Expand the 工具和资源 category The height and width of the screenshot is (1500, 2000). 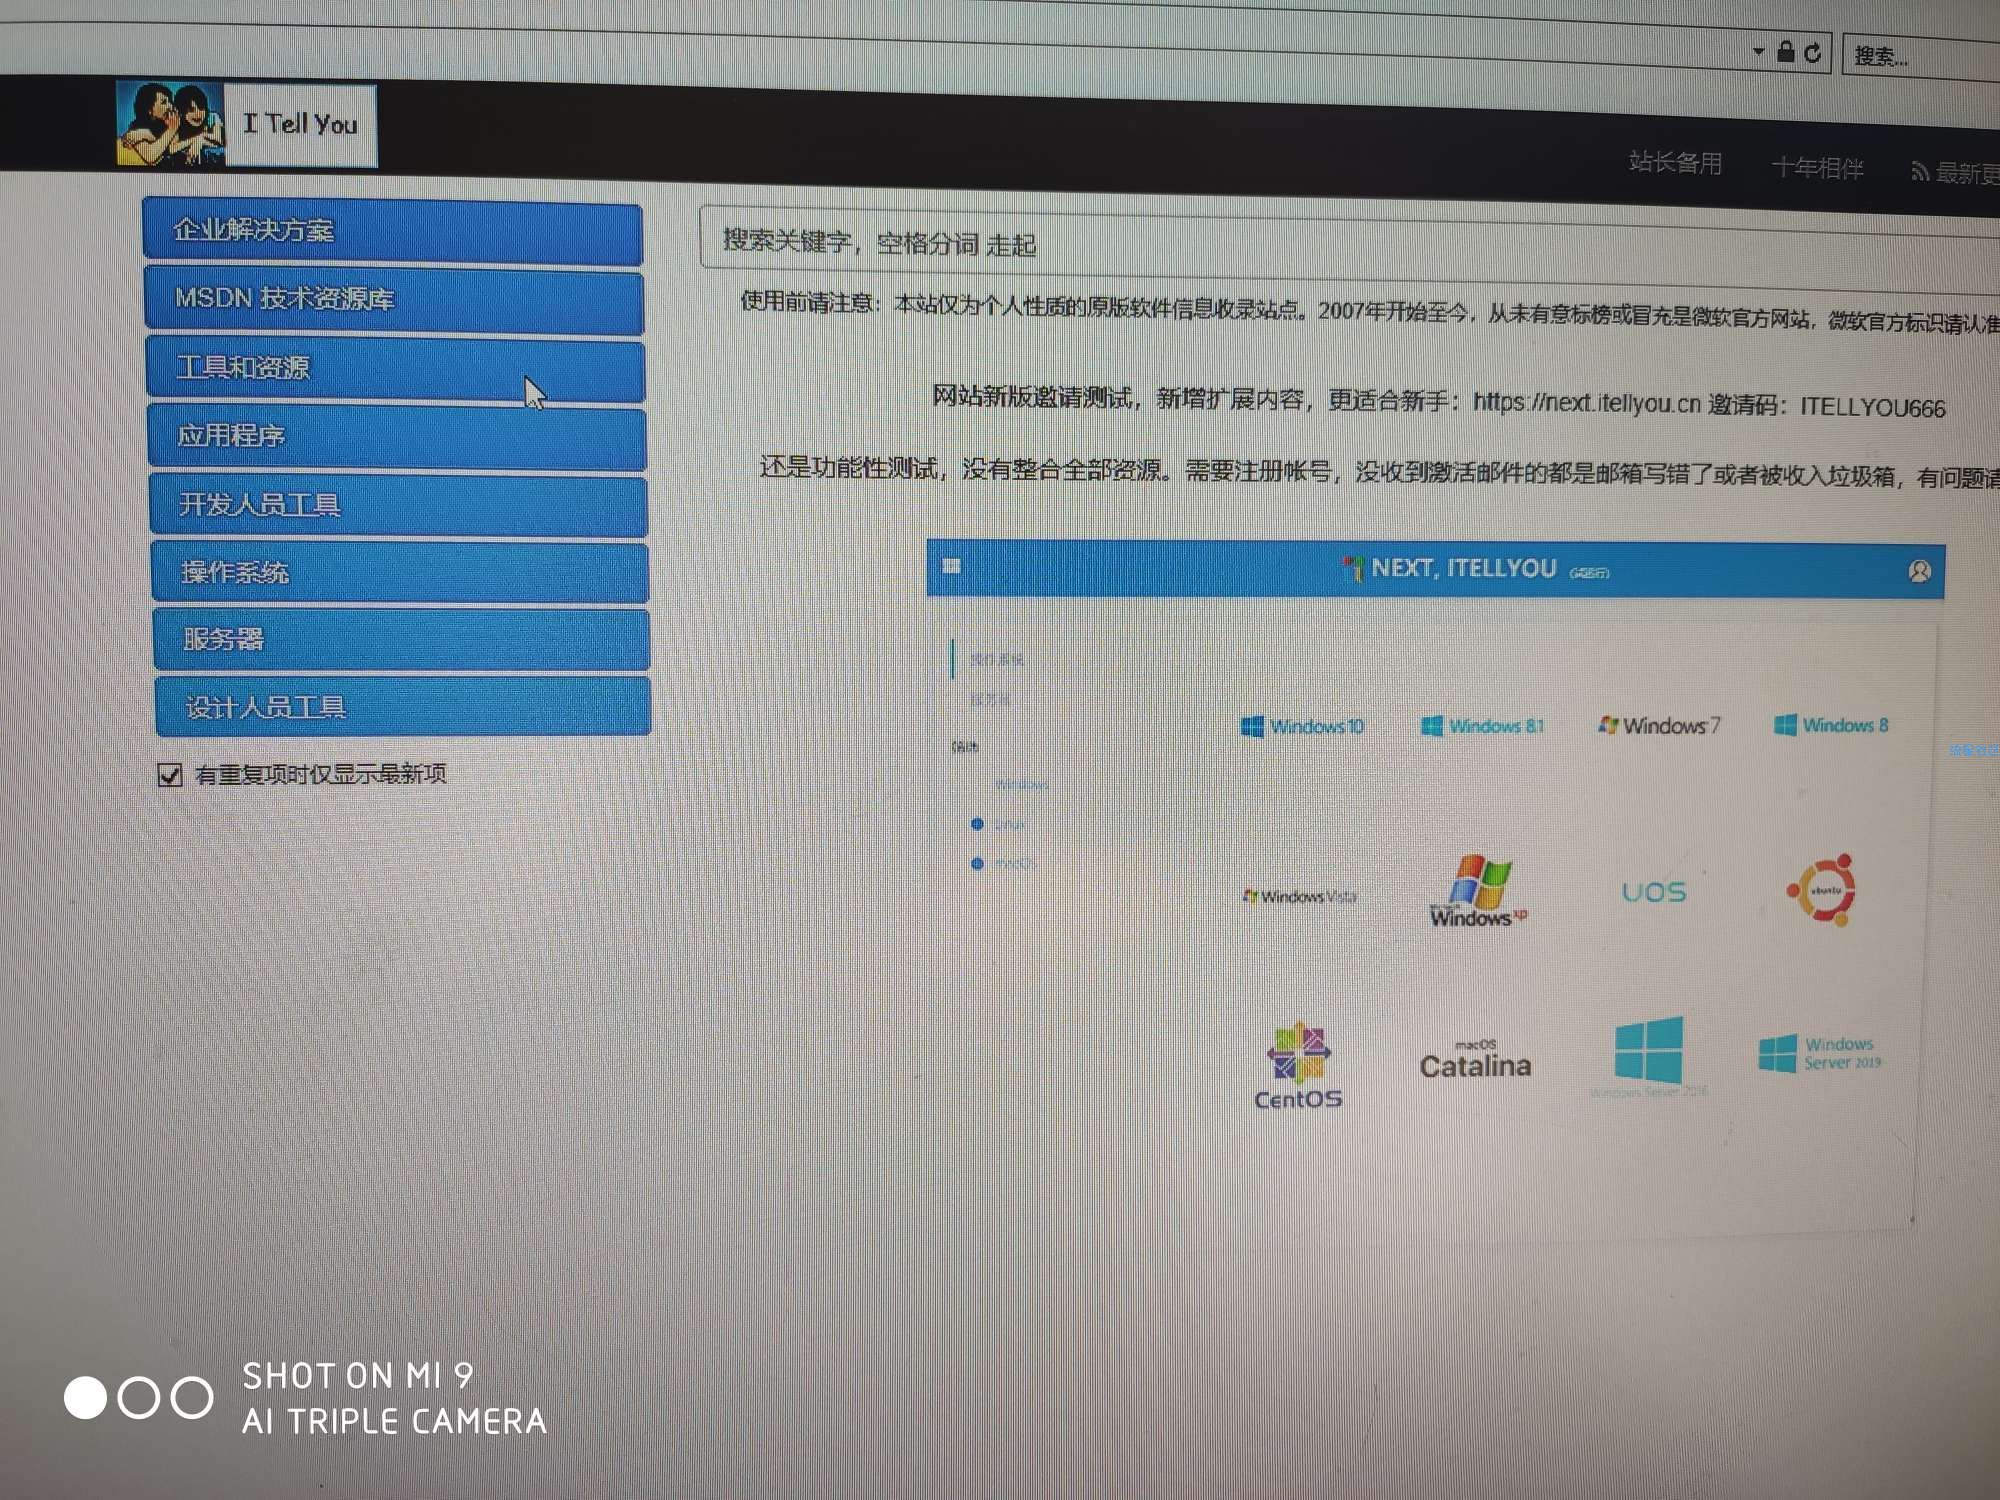coord(395,369)
